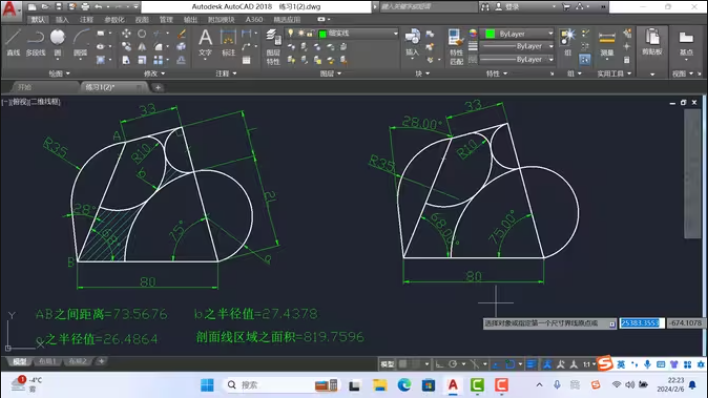Image resolution: width=708 pixels, height=398 pixels.
Task: Open the ByLayer color dropdown
Action: (550, 33)
